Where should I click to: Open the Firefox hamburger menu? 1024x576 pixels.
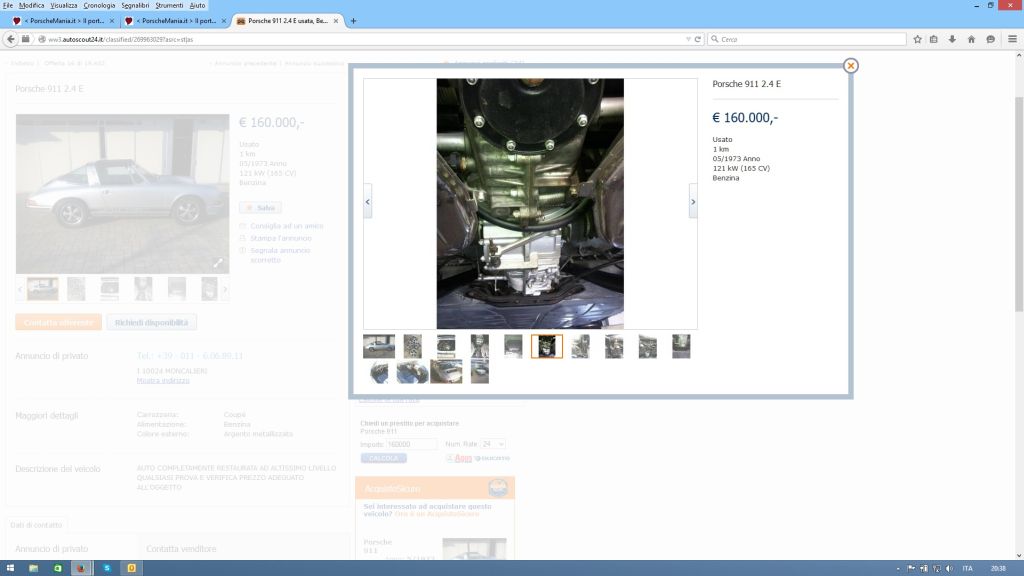coord(1012,39)
